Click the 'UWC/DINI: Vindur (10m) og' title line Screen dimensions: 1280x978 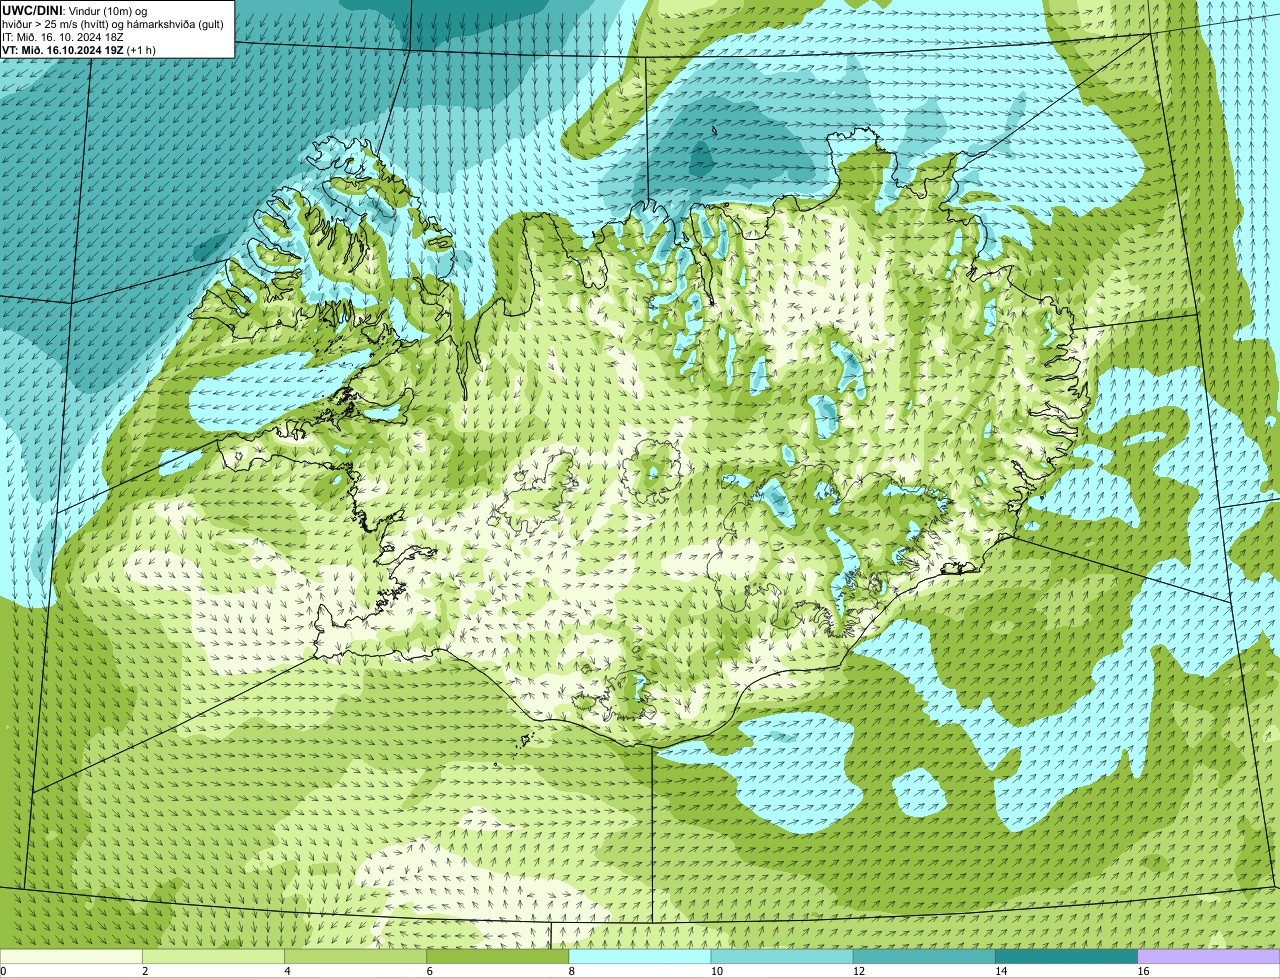tap(75, 10)
